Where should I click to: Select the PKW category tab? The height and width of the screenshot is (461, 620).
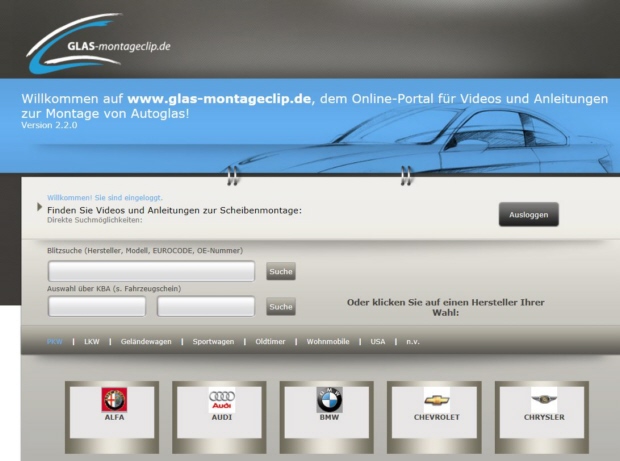click(55, 342)
